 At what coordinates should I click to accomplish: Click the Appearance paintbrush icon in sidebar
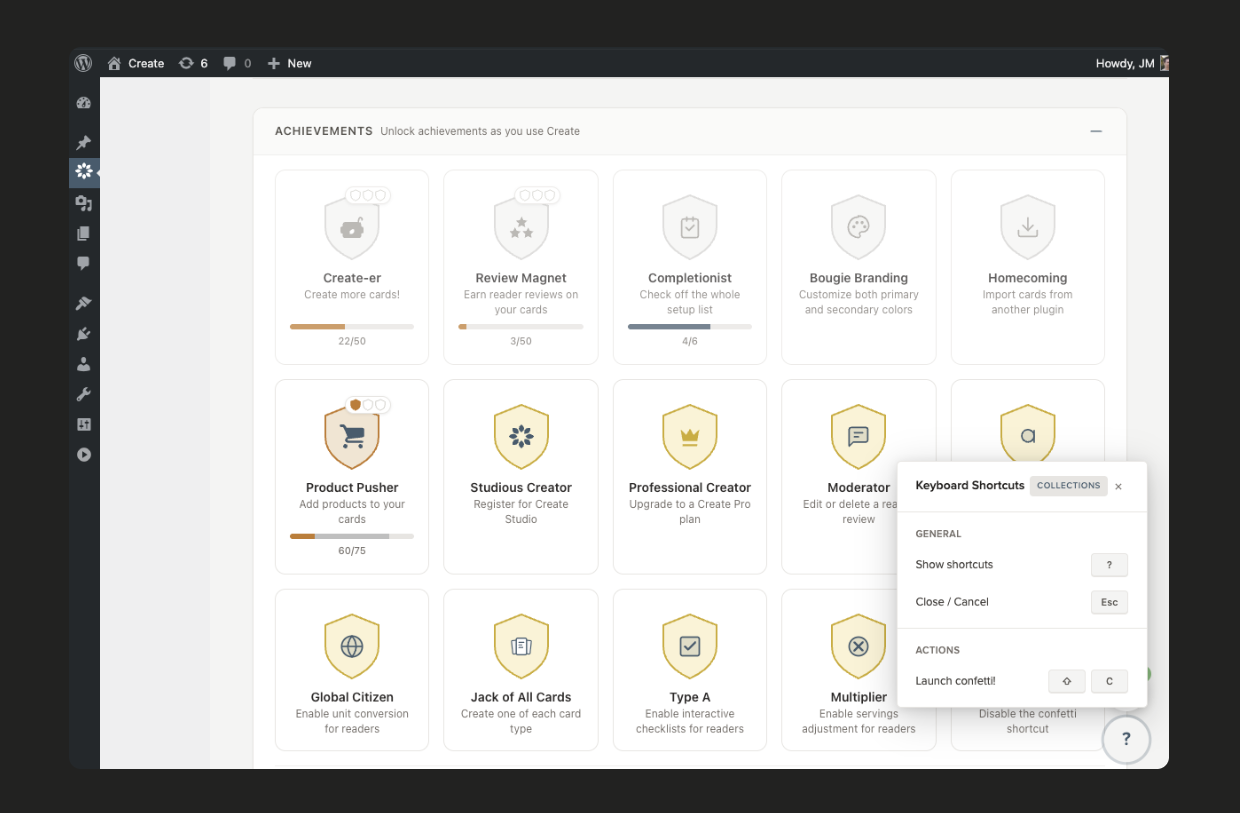(84, 302)
